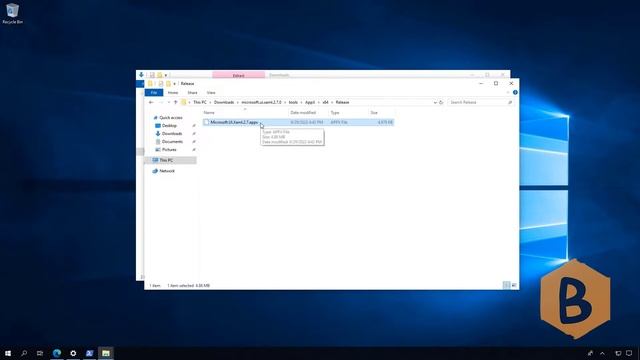Open Task View in the taskbar

(x=40, y=353)
